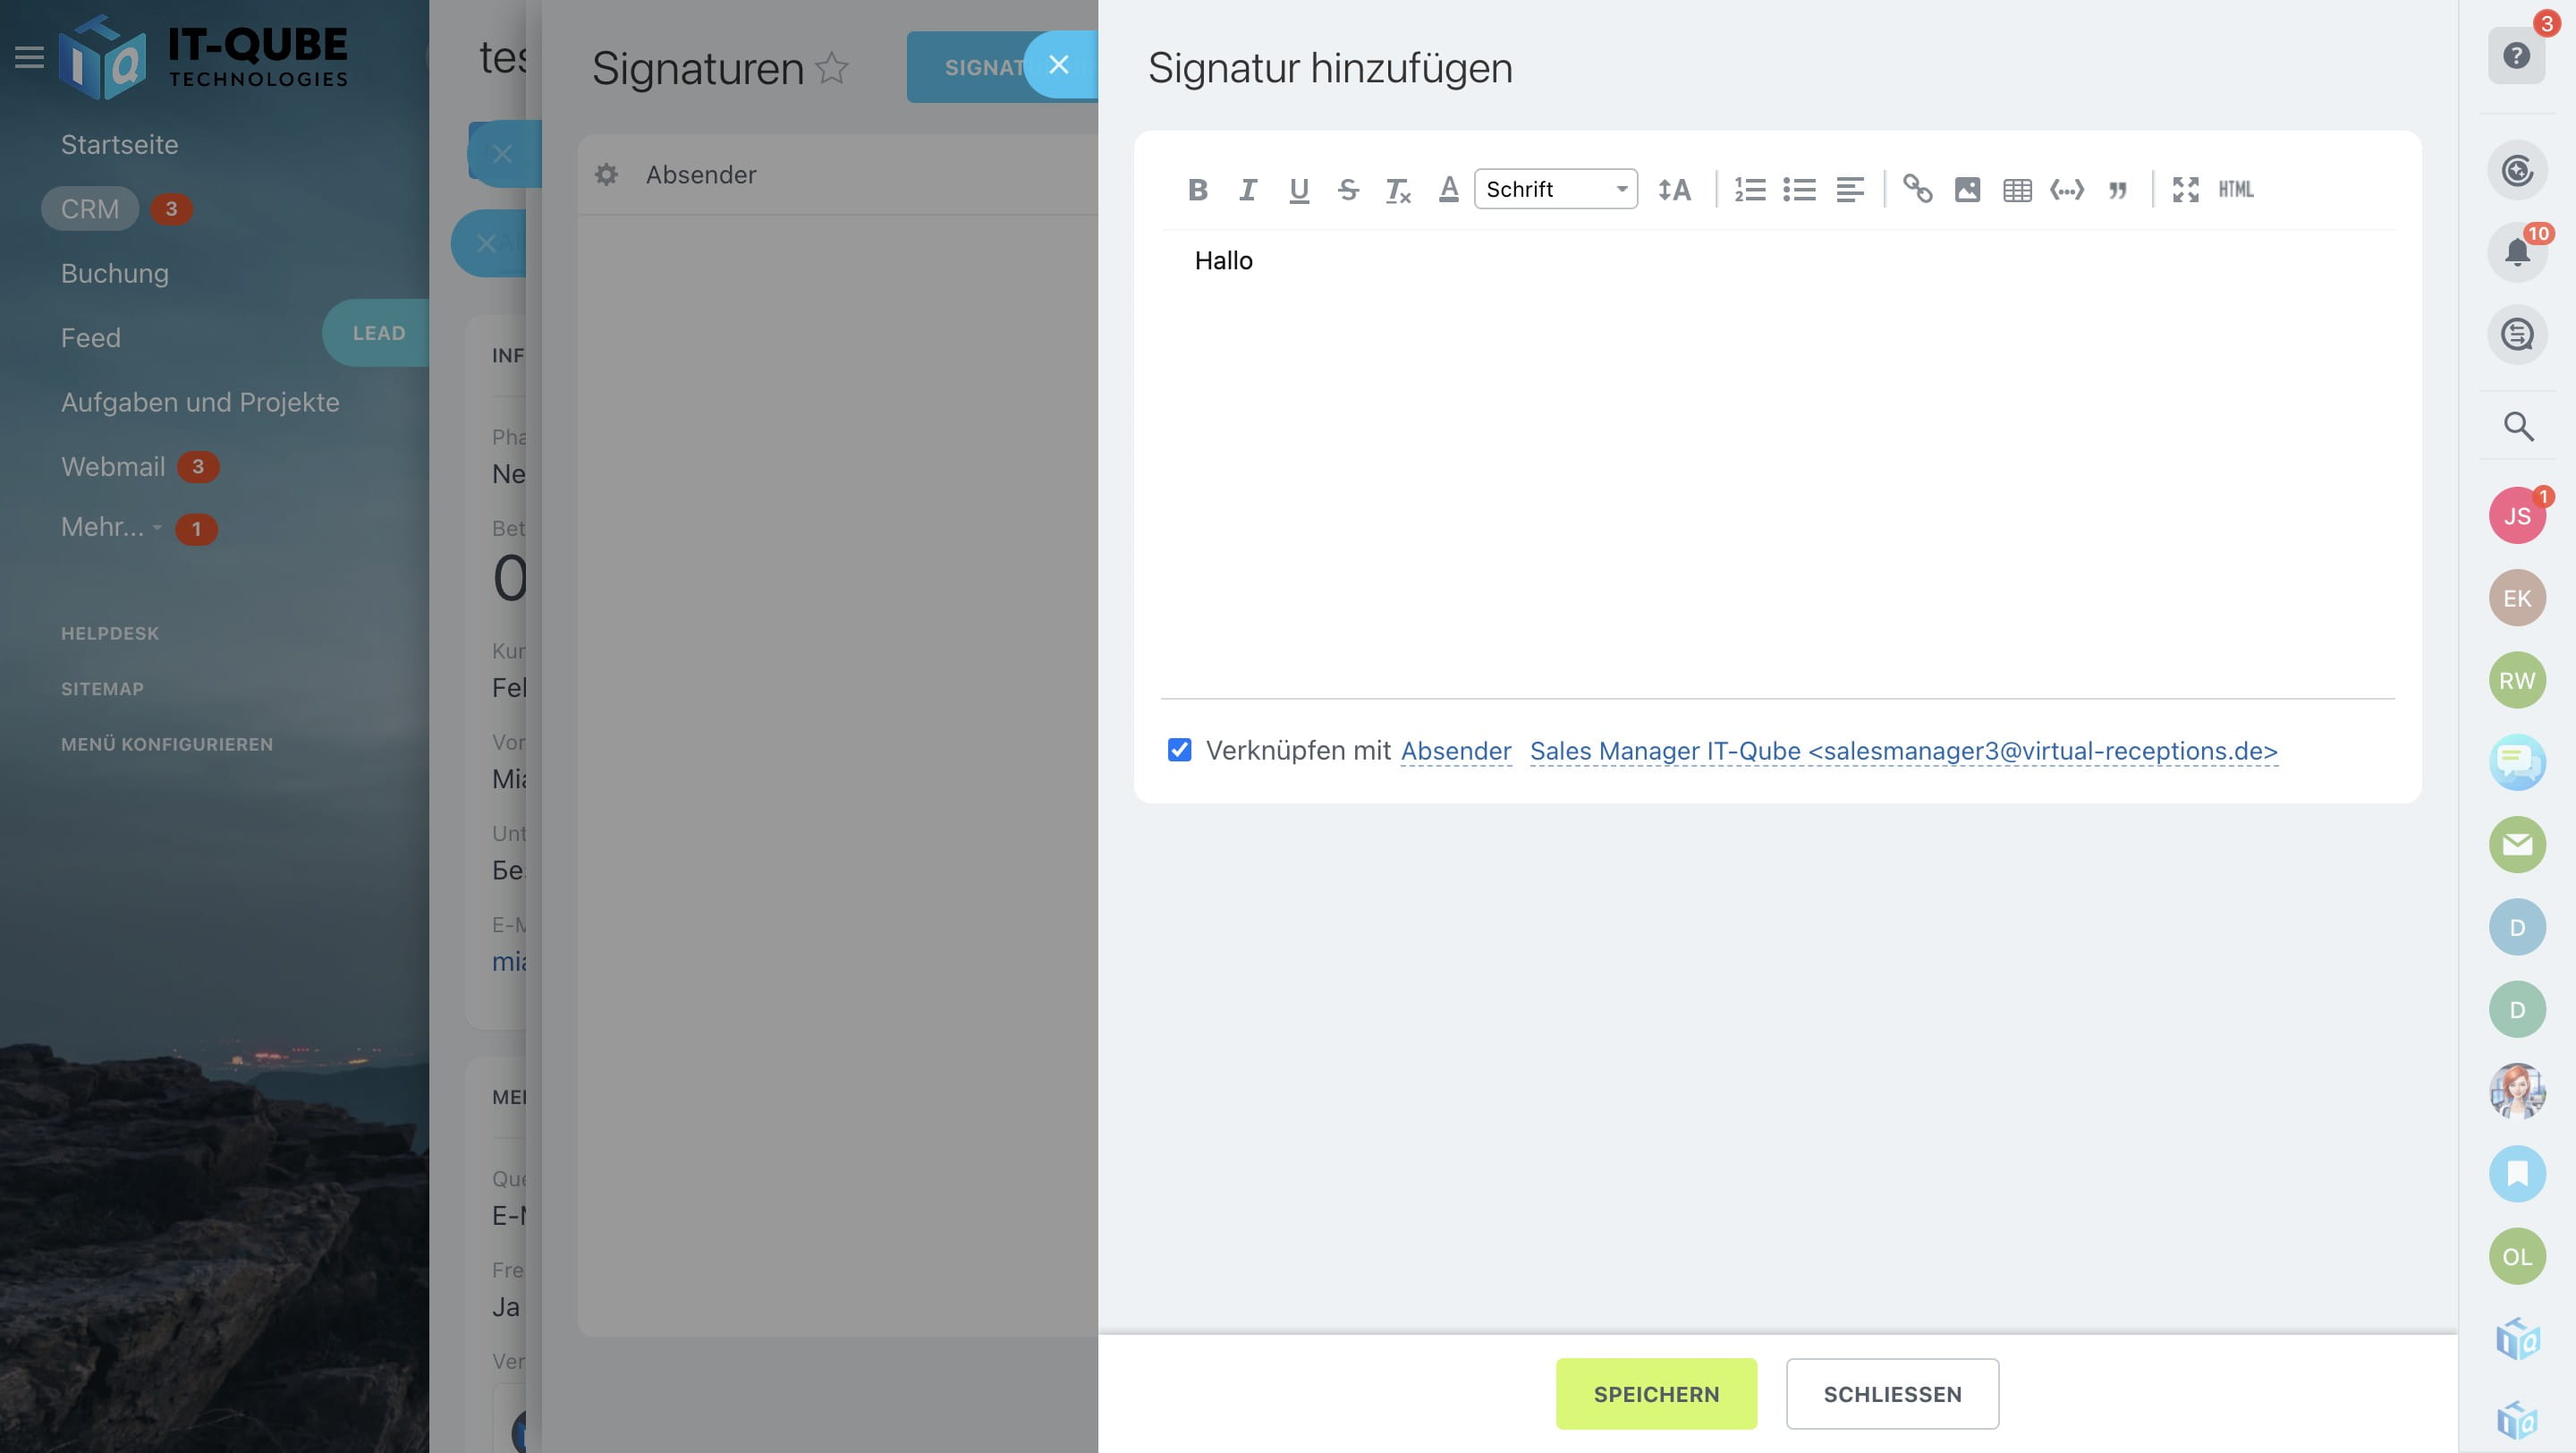Screen dimensions: 2576x1453
Task: Open Webmail from the left menu
Action: pyautogui.click(x=113, y=467)
